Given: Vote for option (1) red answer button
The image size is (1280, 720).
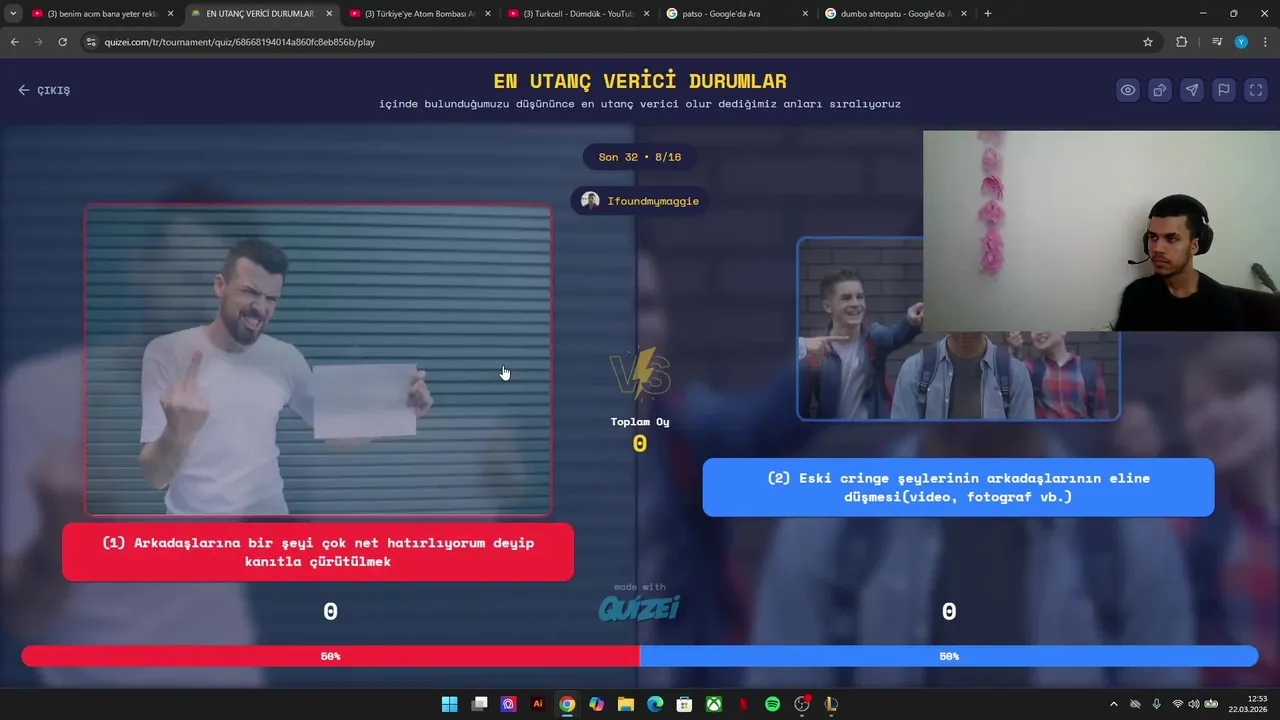Looking at the screenshot, I should click(x=318, y=552).
